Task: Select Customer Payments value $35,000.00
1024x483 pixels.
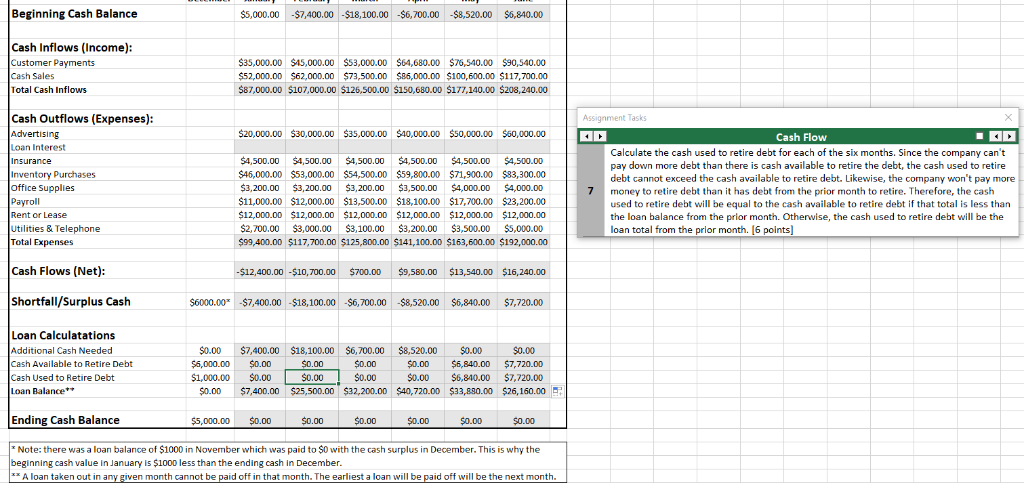Action: (261, 63)
